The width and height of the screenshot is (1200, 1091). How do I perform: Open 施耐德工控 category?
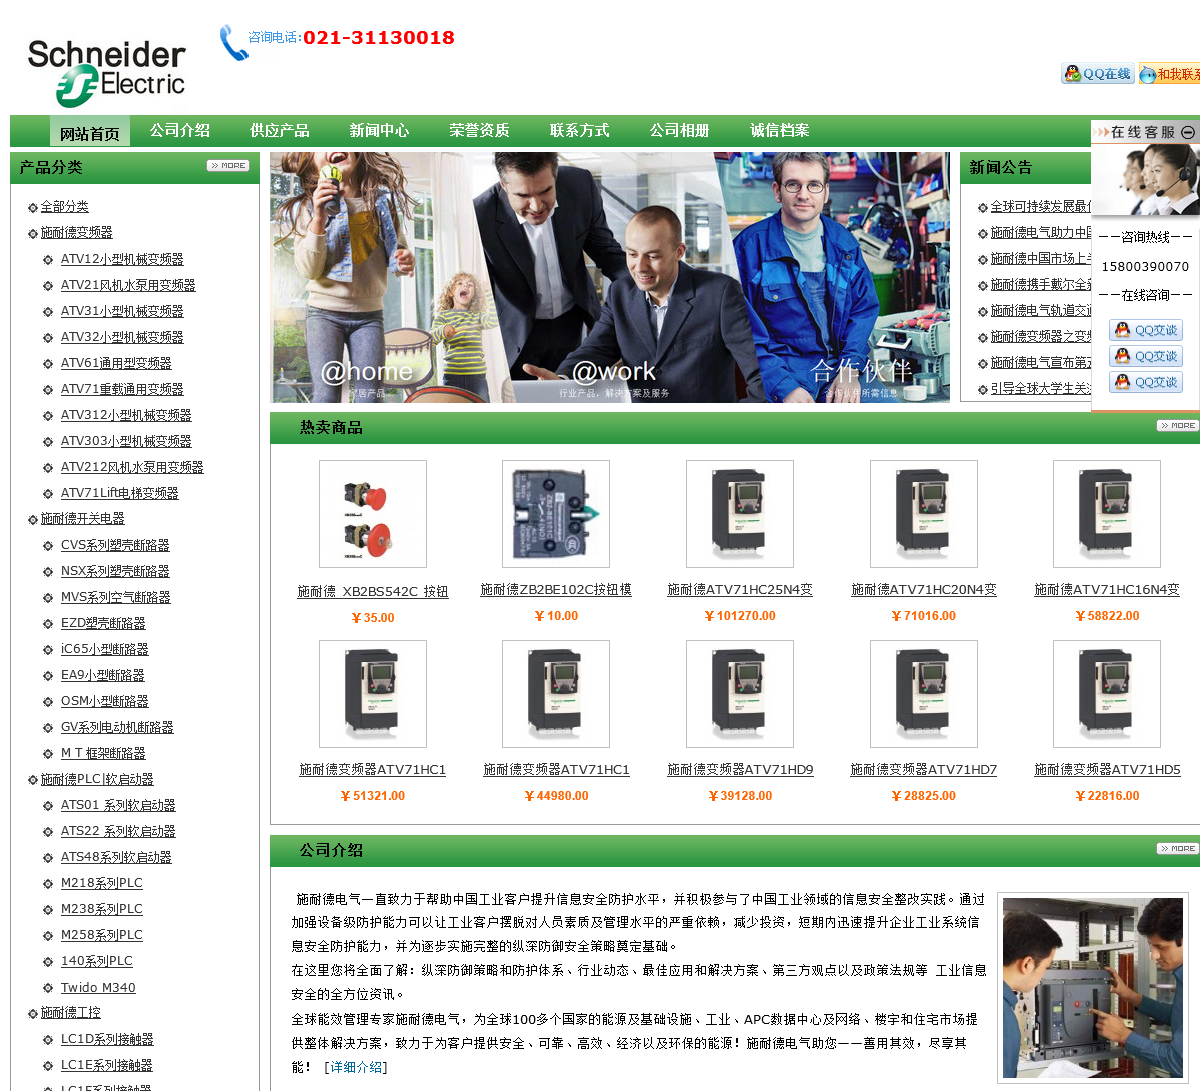pos(71,1013)
